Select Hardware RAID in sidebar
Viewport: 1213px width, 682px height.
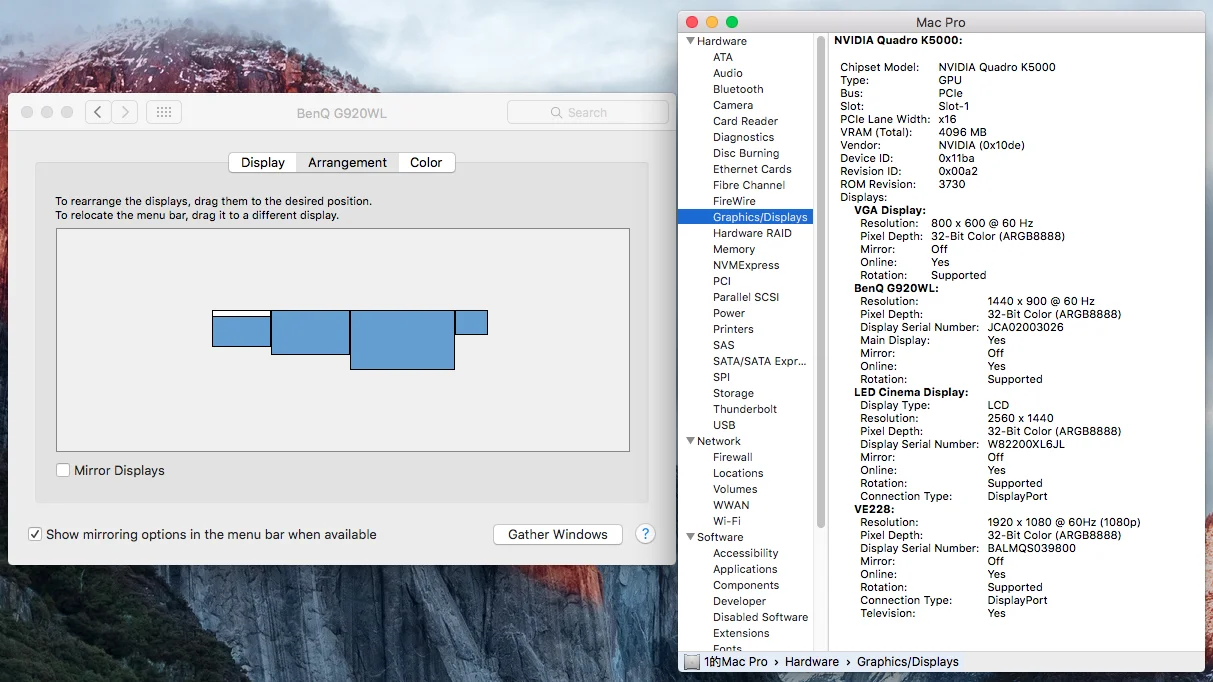pos(752,233)
